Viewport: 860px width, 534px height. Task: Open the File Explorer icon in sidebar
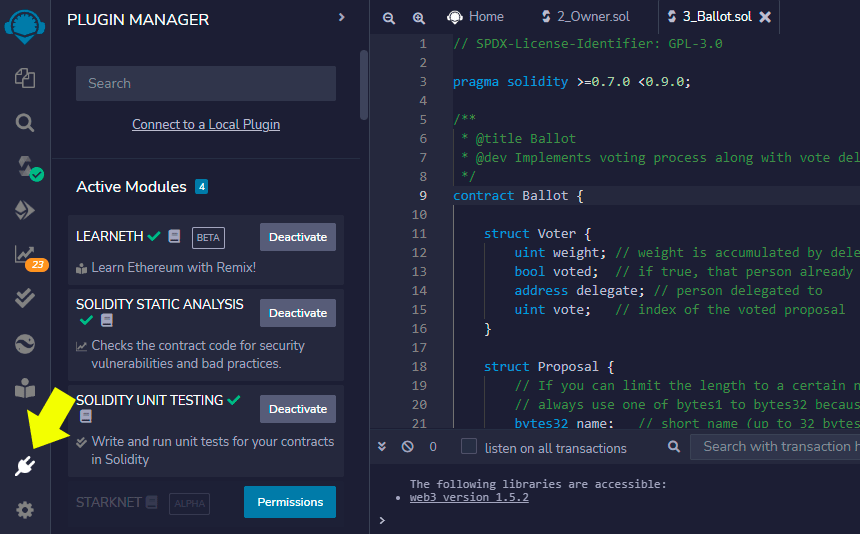25,78
